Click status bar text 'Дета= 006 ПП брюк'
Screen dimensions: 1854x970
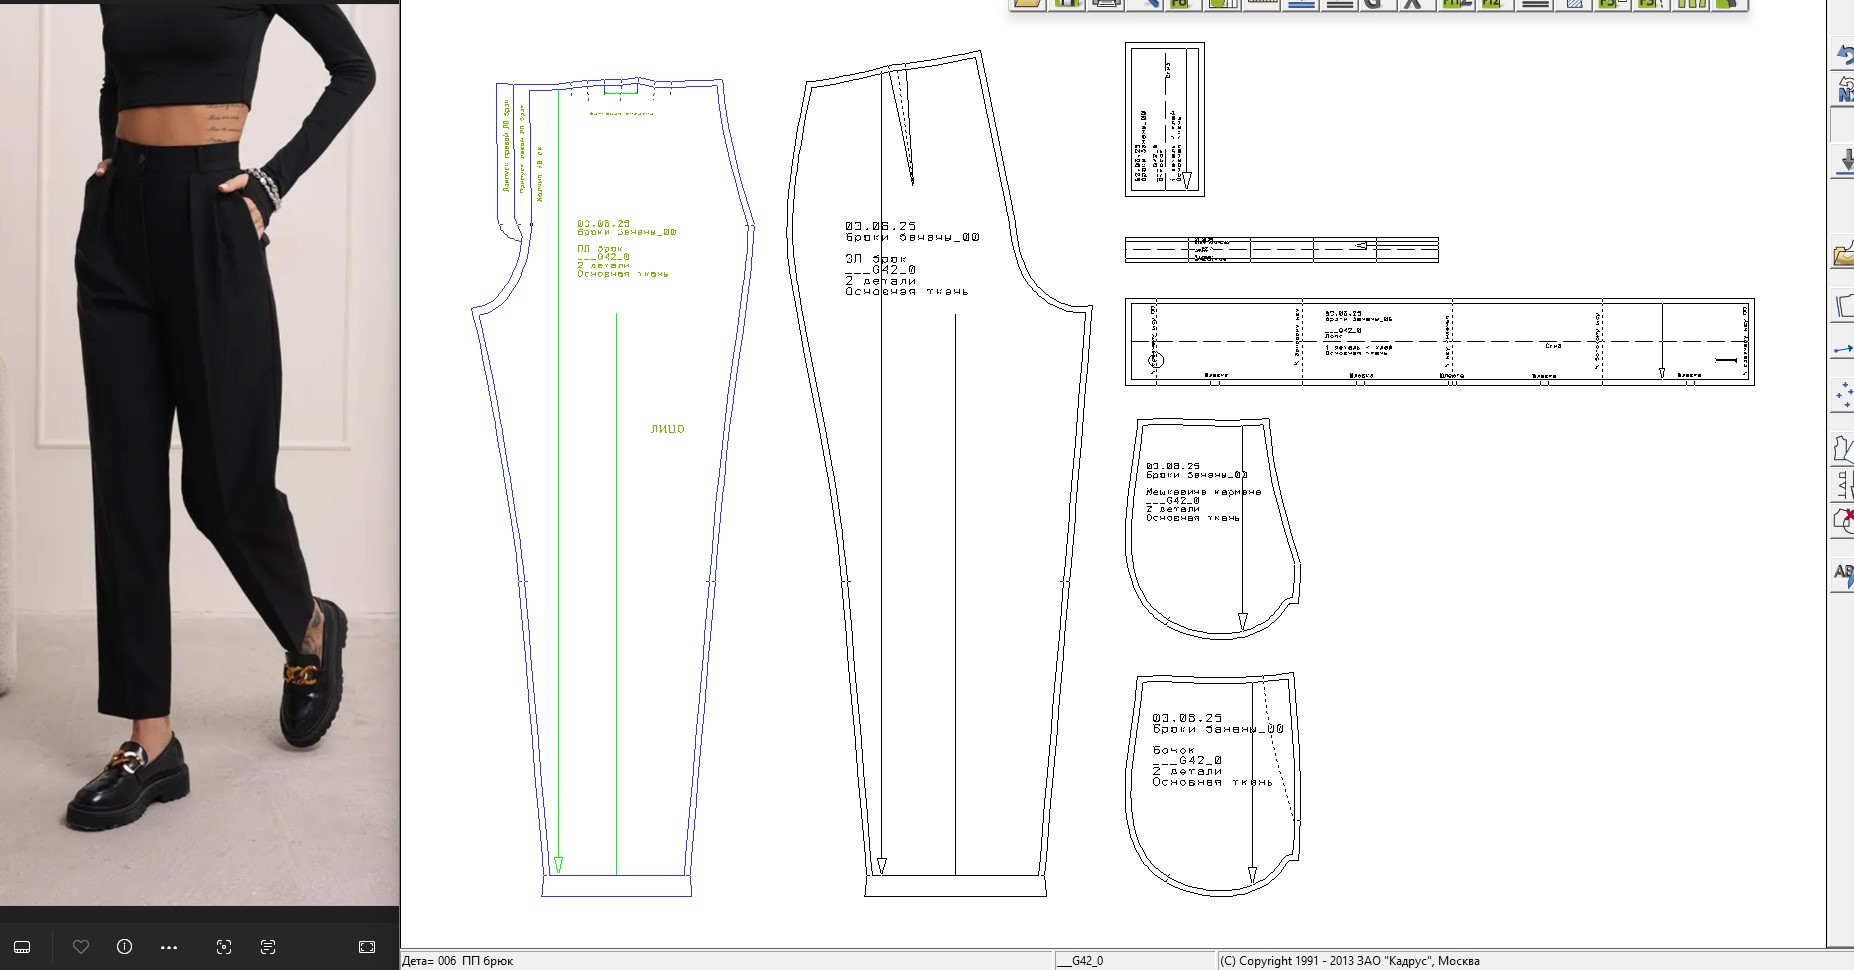coord(458,961)
